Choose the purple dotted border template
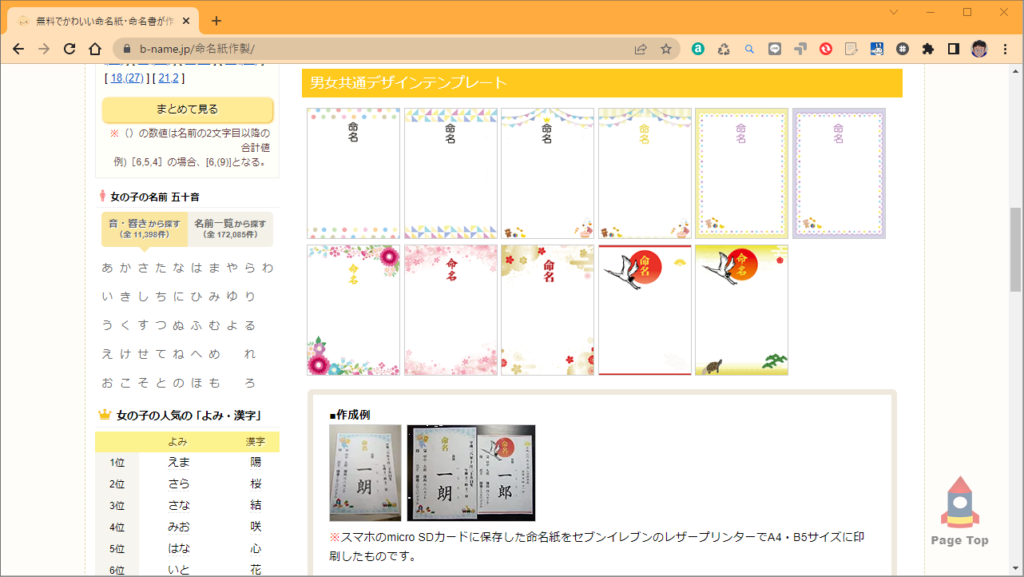The image size is (1024, 577). click(838, 173)
